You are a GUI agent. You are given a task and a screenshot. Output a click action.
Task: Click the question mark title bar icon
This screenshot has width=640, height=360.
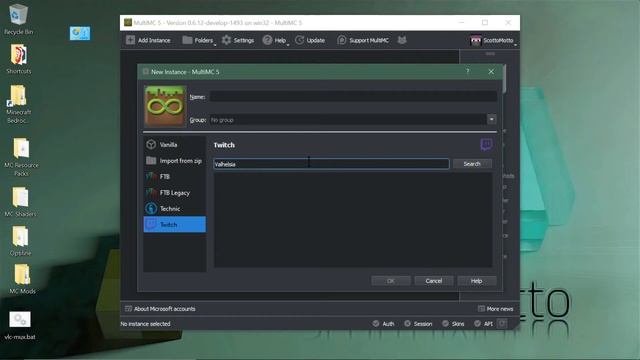(468, 71)
